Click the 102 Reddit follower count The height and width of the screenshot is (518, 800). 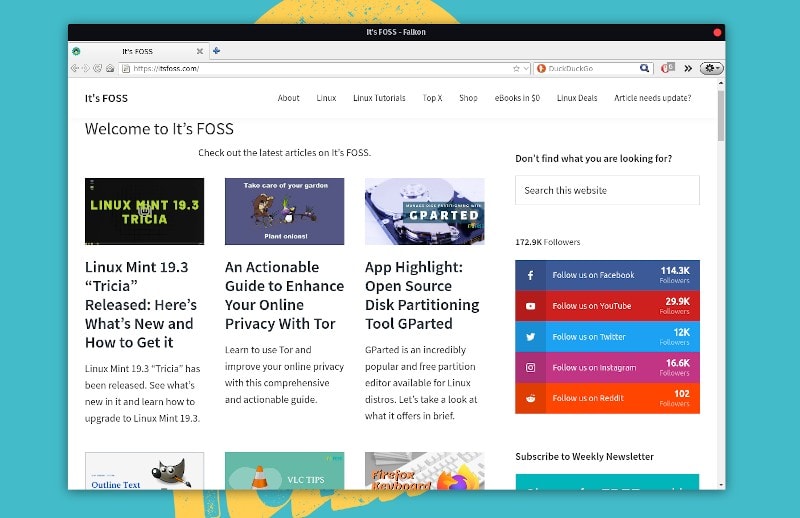[x=682, y=393]
